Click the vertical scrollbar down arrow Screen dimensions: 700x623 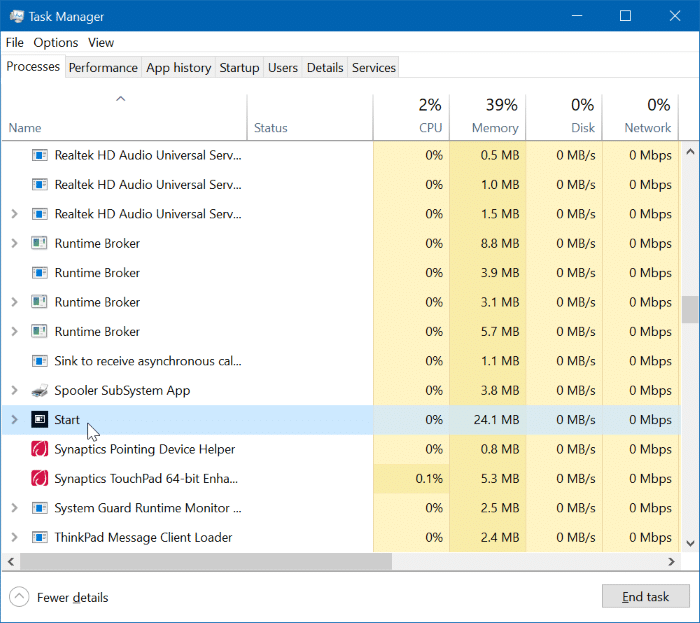tap(690, 544)
